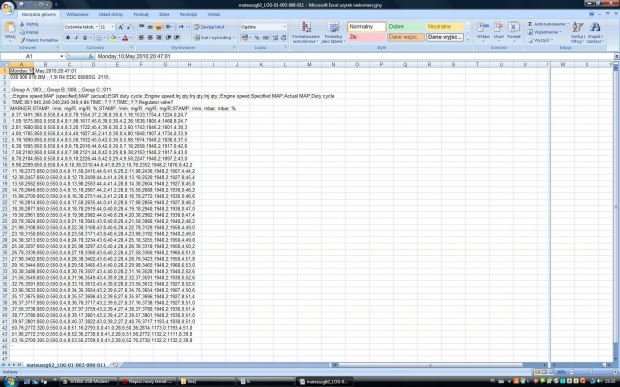
Task: Decrease the cell indent
Action: click(x=168, y=38)
